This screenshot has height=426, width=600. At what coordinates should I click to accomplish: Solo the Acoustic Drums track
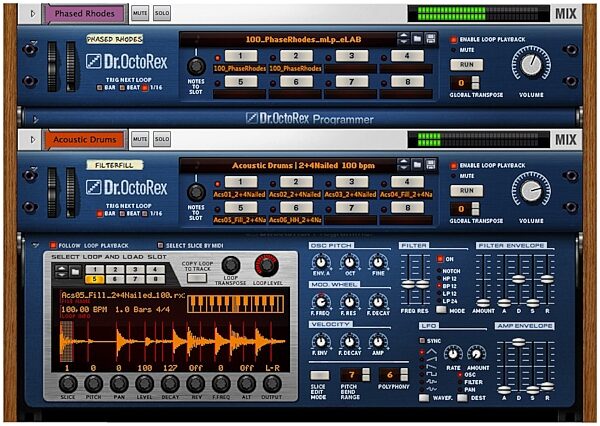[162, 140]
